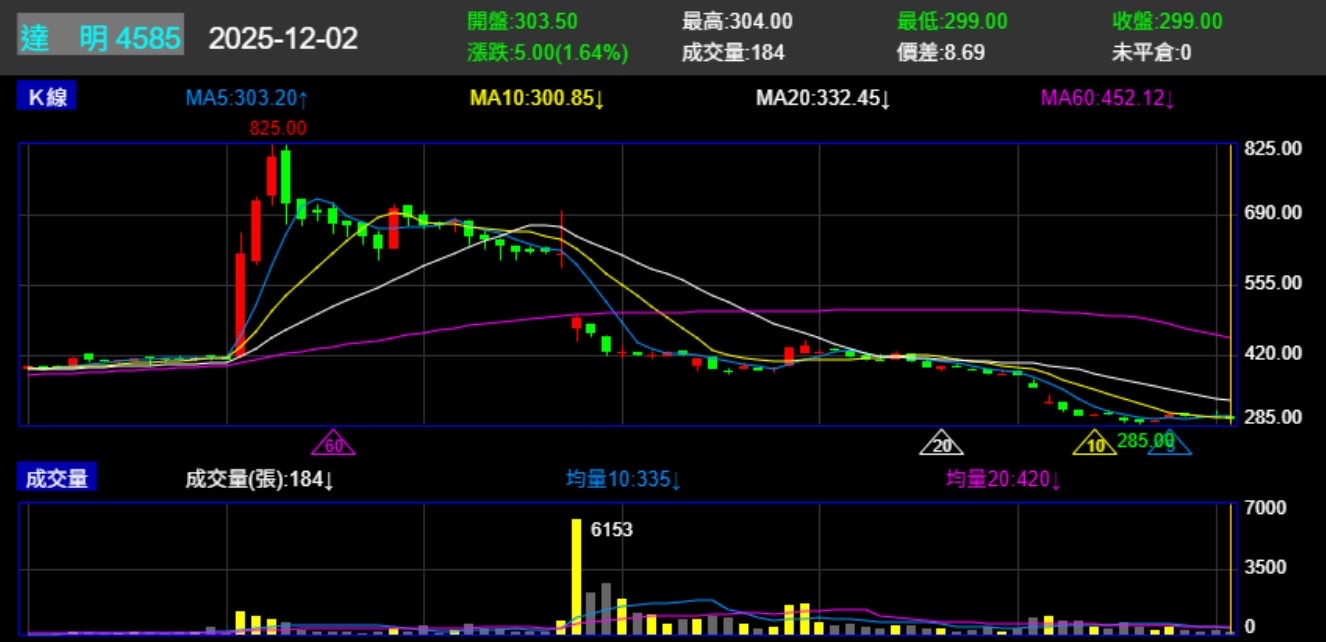
Task: Click the 成交量 panel label
Action: pos(57,479)
